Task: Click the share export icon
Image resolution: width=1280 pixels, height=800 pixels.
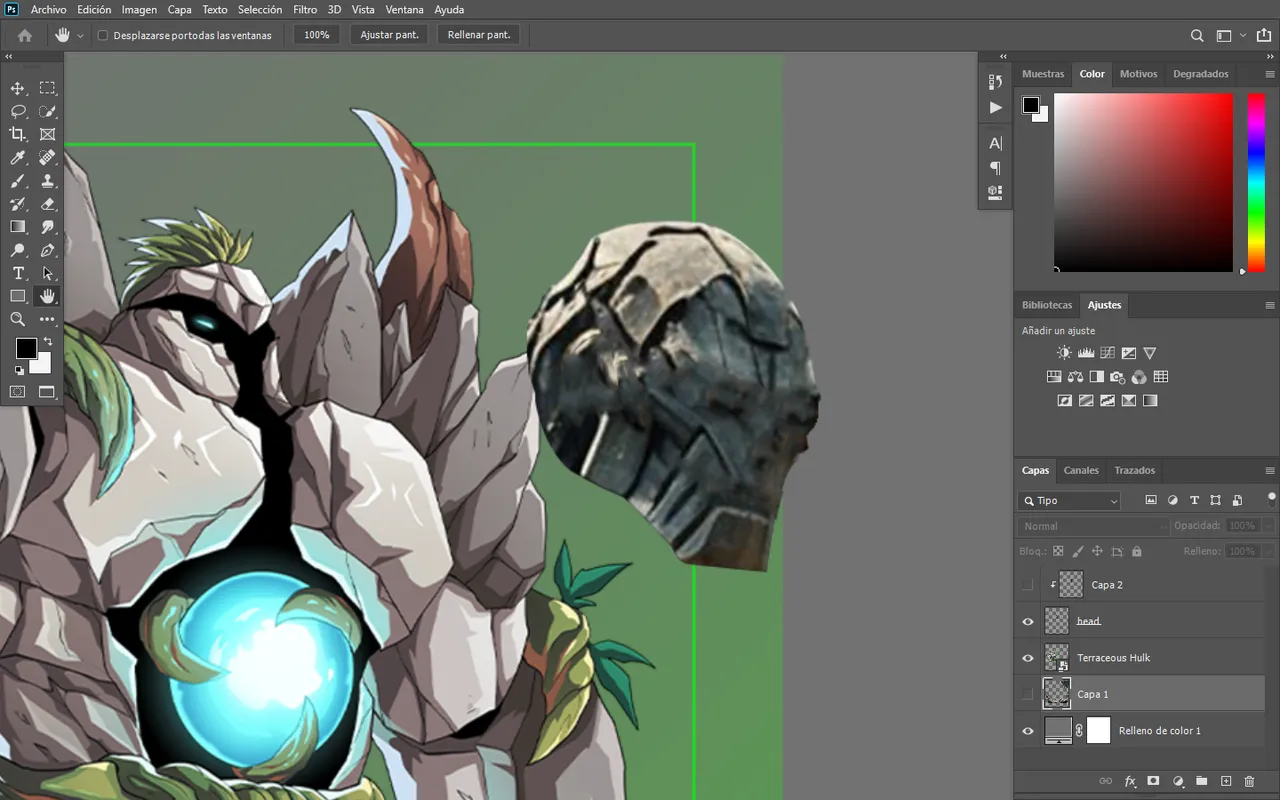Action: (x=1264, y=35)
